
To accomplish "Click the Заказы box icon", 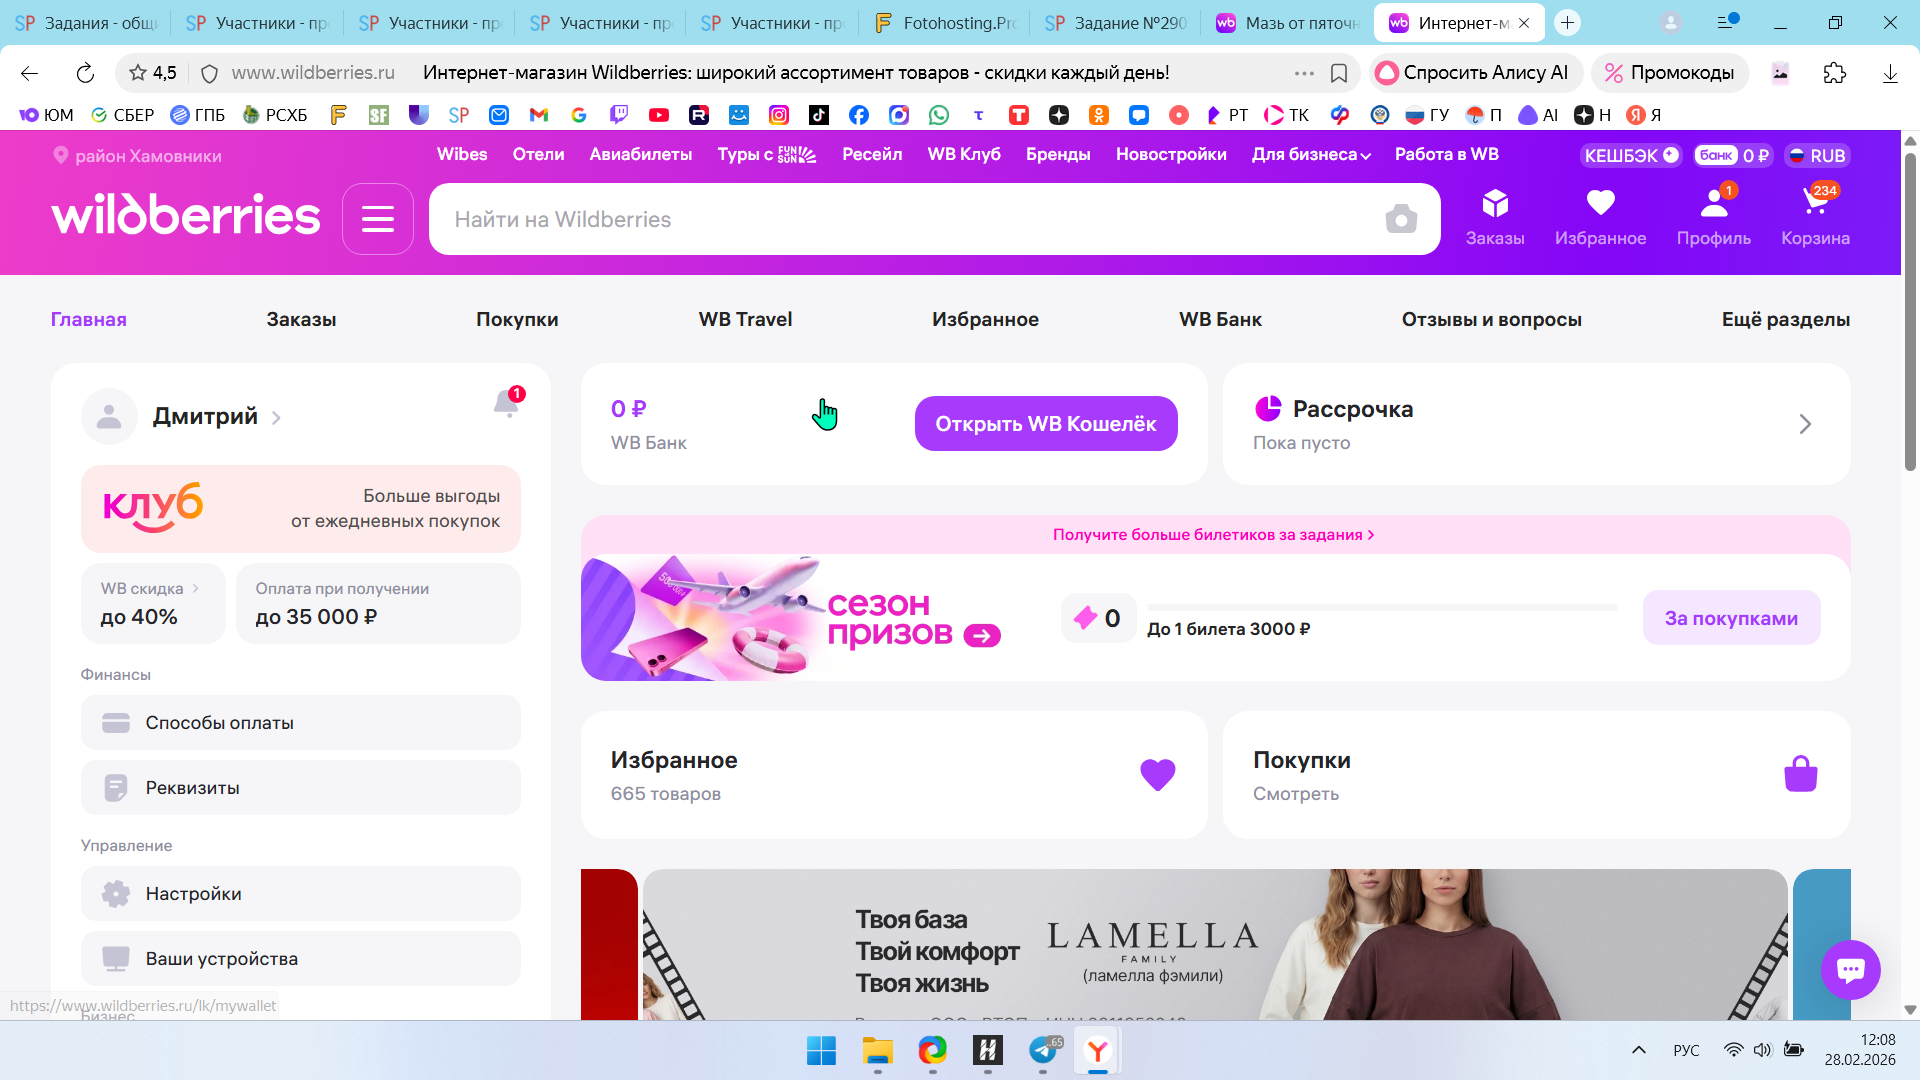I will tap(1495, 204).
